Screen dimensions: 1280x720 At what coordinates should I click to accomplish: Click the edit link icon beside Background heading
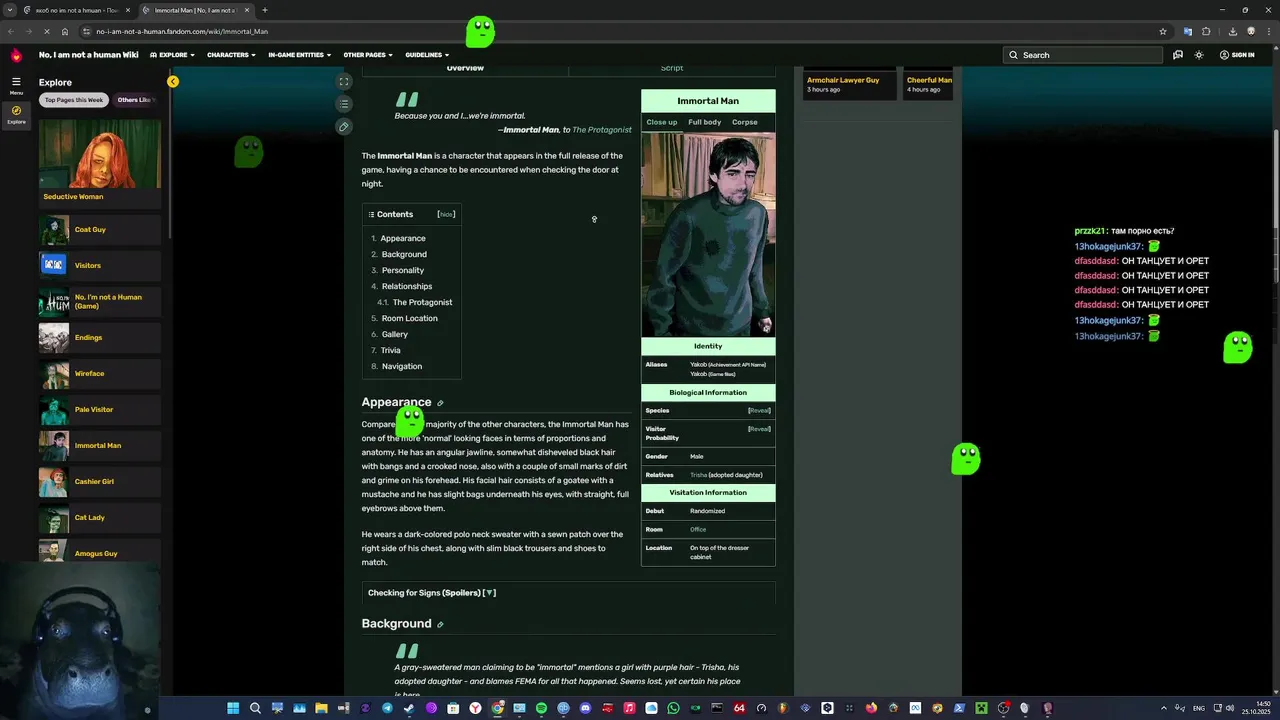(440, 625)
